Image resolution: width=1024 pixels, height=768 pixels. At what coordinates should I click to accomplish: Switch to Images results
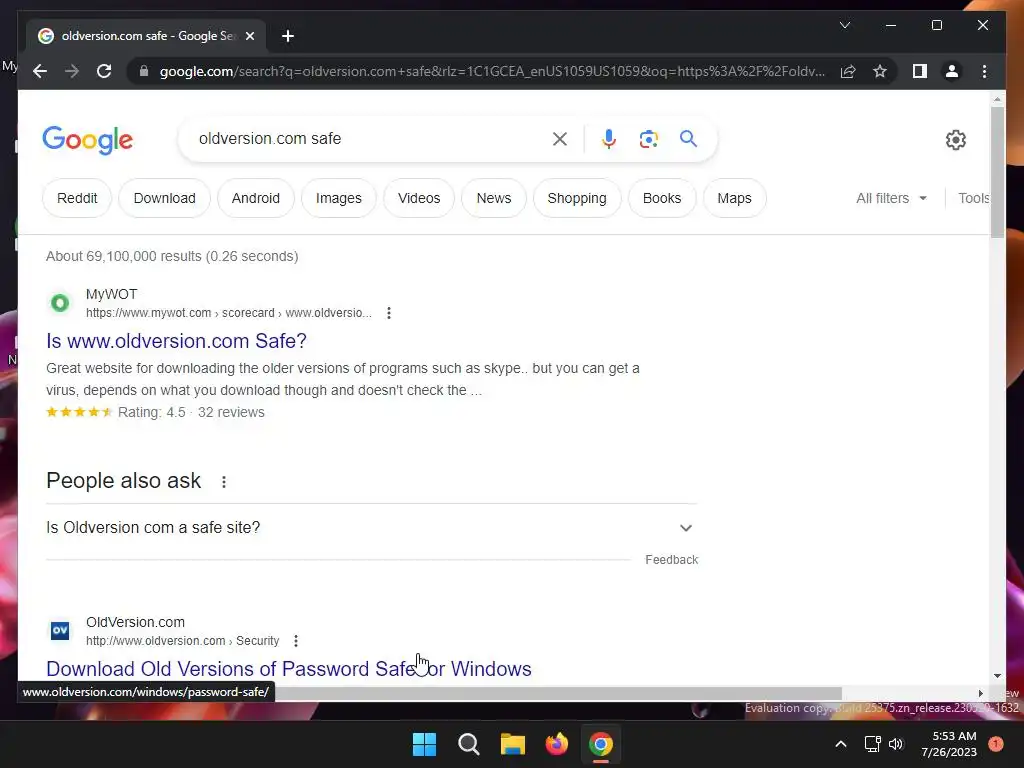[338, 198]
